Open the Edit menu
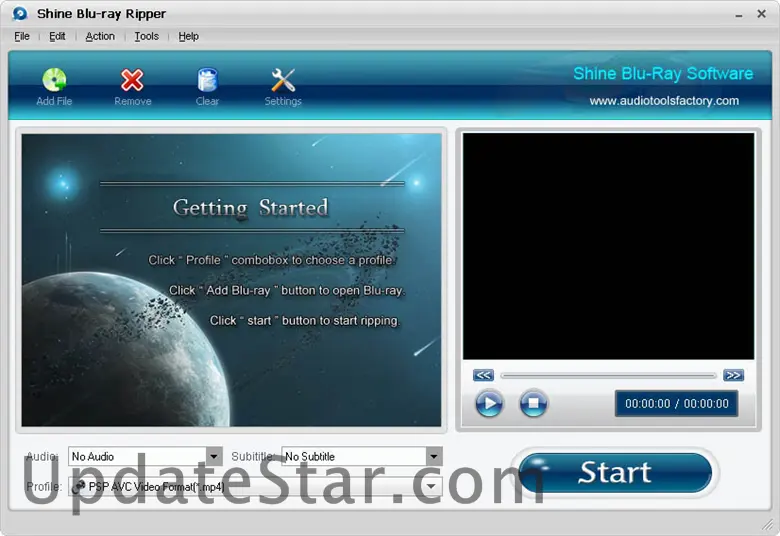780x536 pixels. (x=57, y=36)
